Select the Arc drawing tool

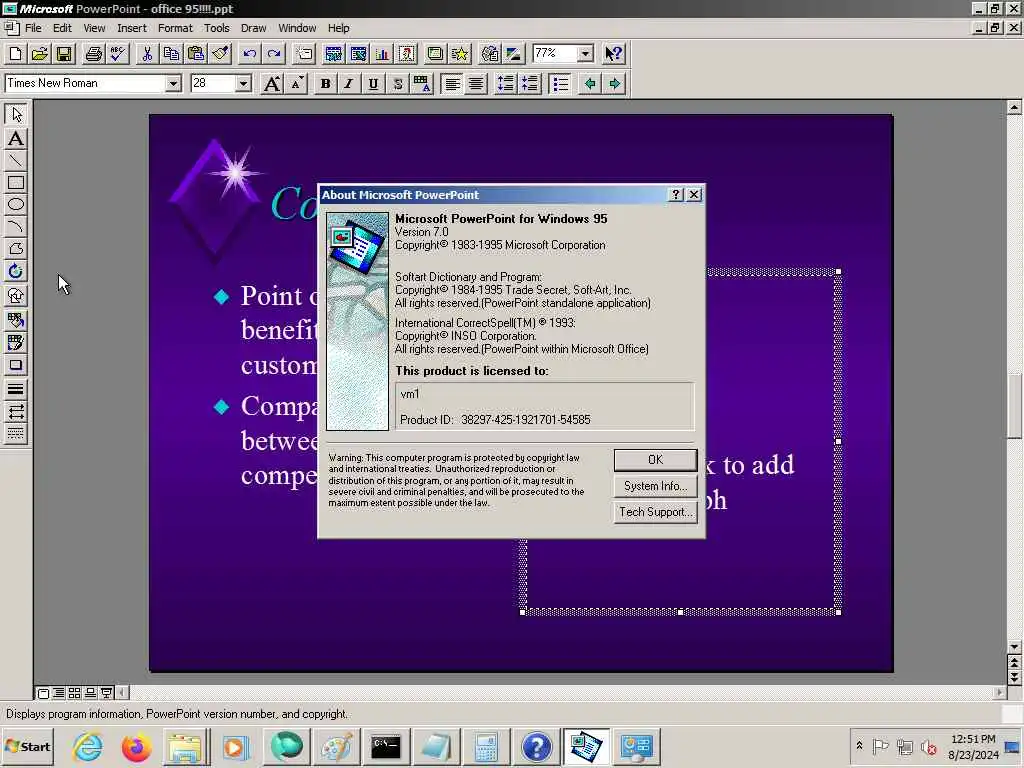(16, 227)
